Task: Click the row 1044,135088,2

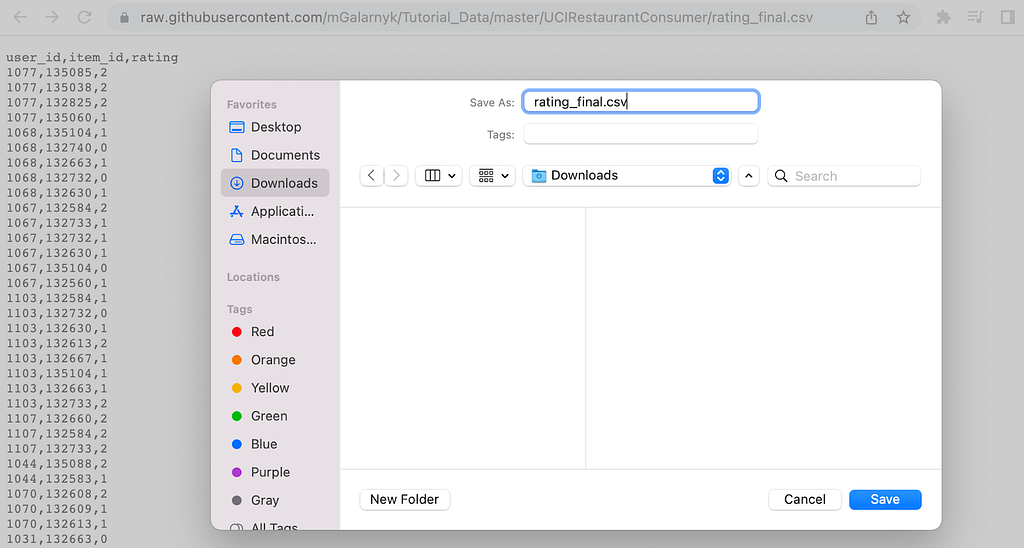Action: point(57,464)
